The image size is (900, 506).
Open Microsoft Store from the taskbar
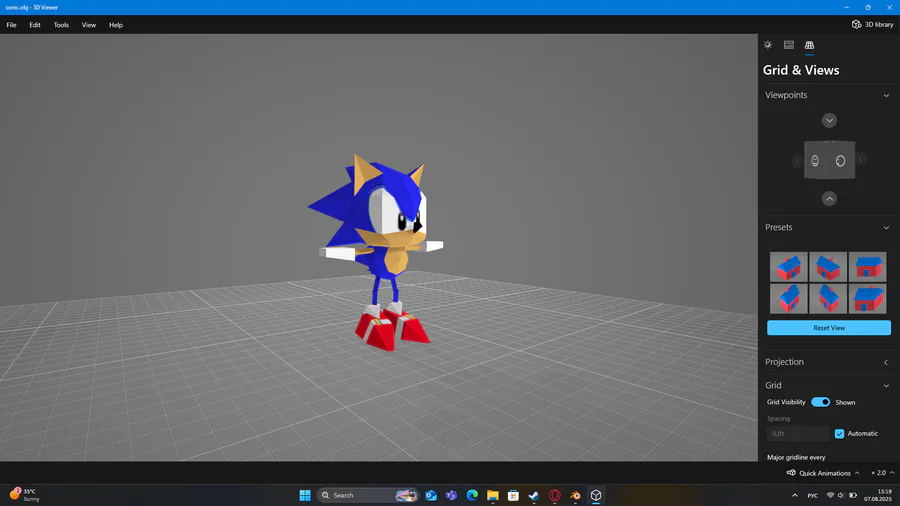pos(513,495)
